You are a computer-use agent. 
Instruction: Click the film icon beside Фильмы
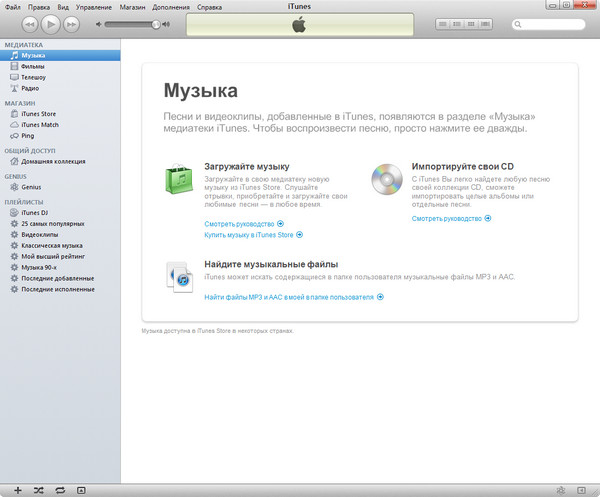[x=15, y=67]
